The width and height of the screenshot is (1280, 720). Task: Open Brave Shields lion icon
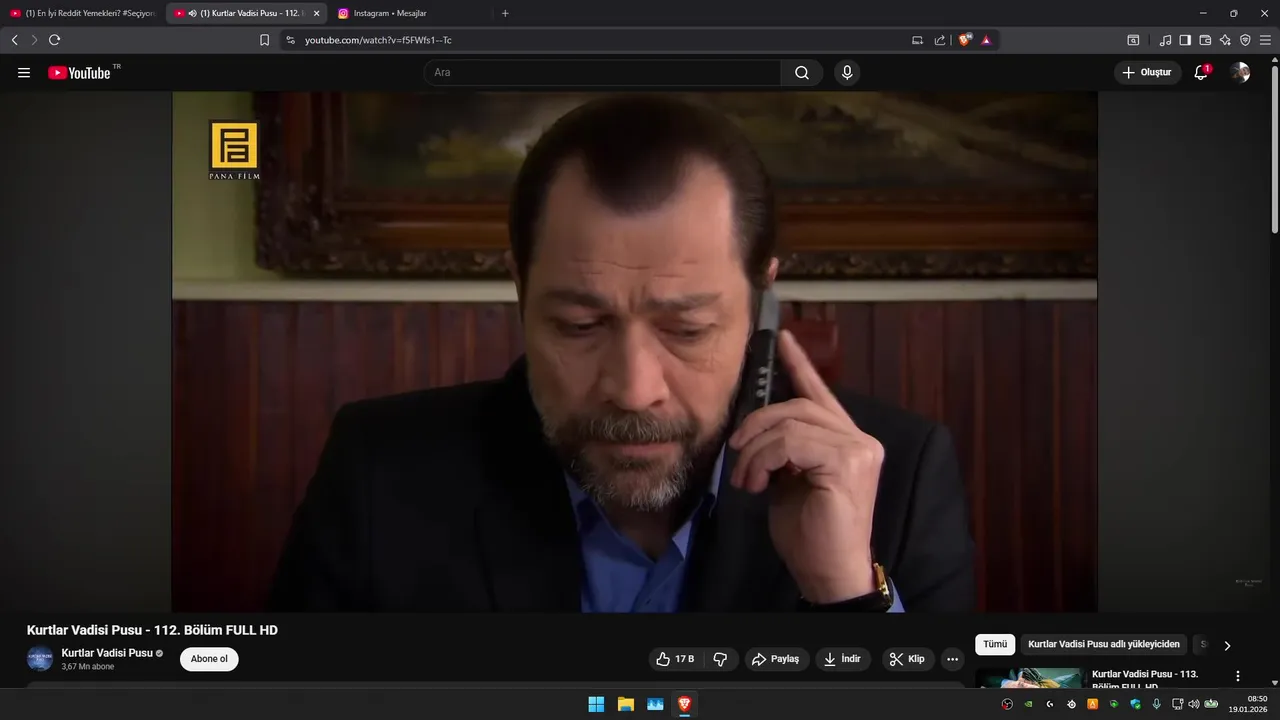pos(965,40)
